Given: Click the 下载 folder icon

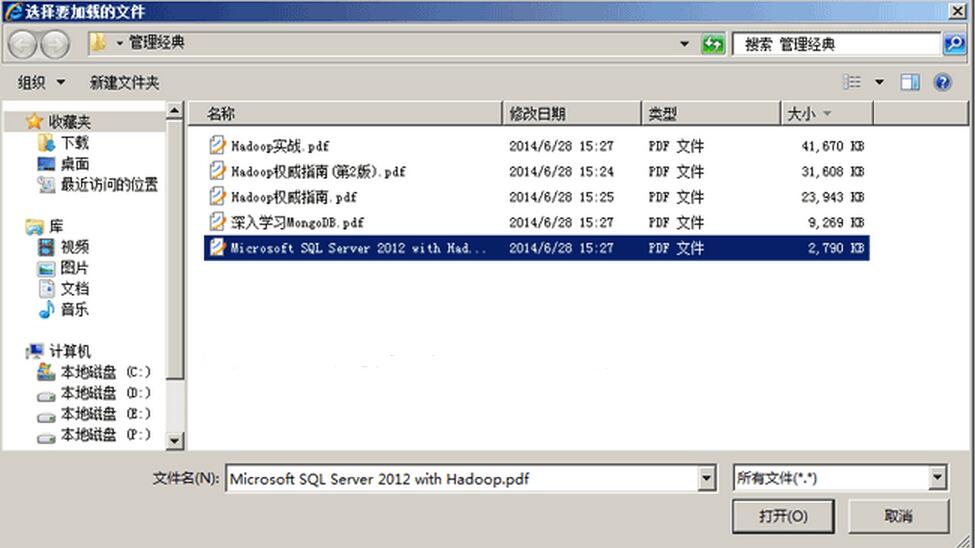Looking at the screenshot, I should (46, 143).
